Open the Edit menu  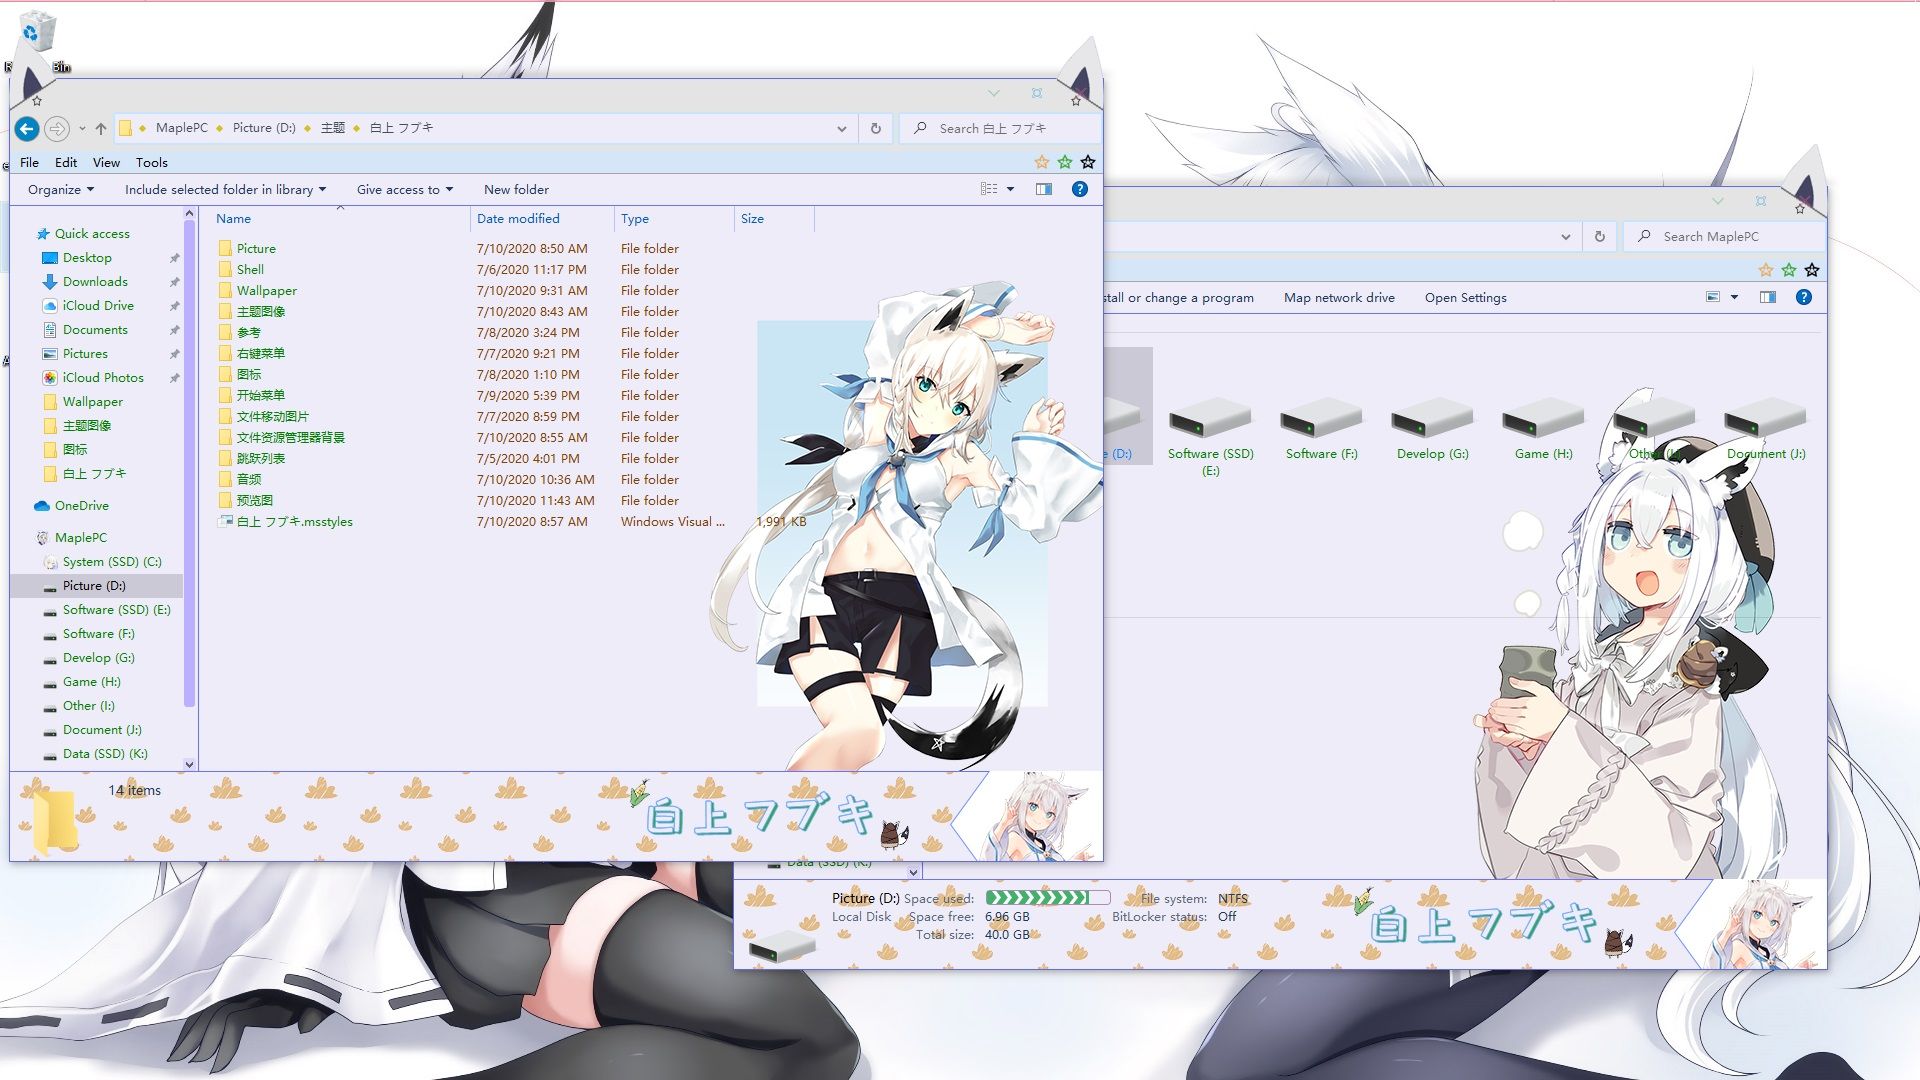pyautogui.click(x=66, y=162)
